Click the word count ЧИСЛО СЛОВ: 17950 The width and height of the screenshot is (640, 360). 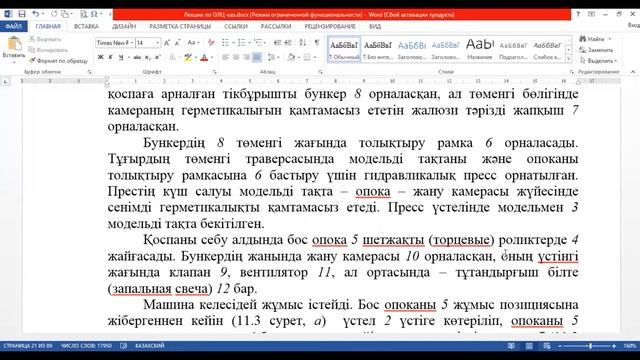tap(86, 346)
